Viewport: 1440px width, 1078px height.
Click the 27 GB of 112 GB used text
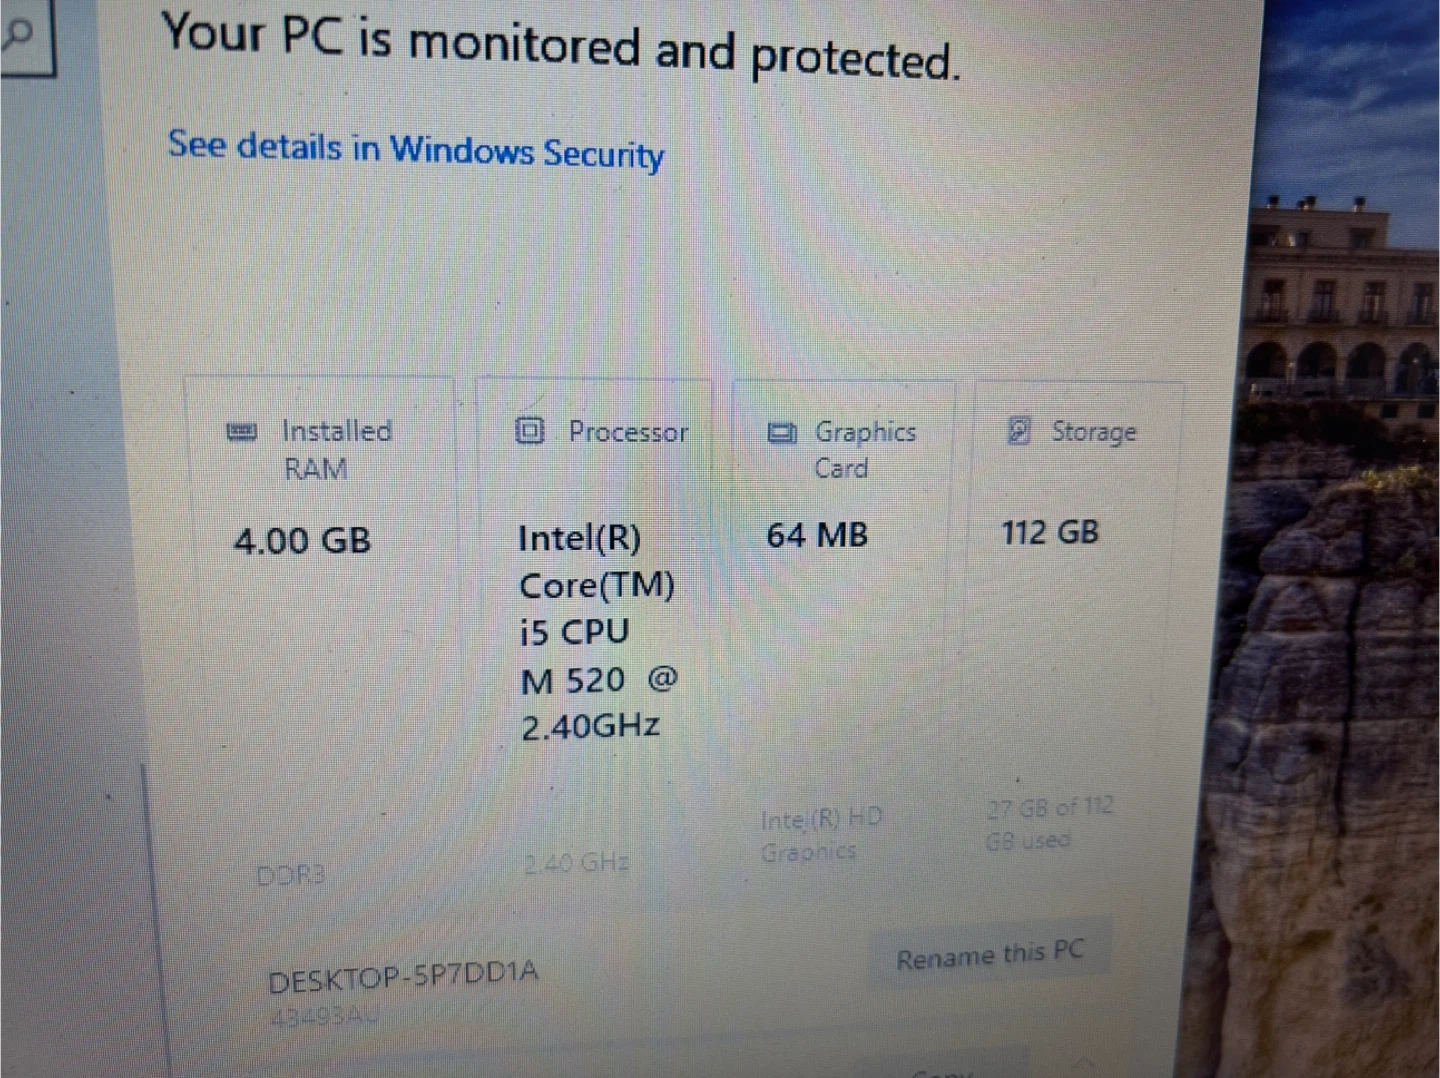tap(1048, 823)
